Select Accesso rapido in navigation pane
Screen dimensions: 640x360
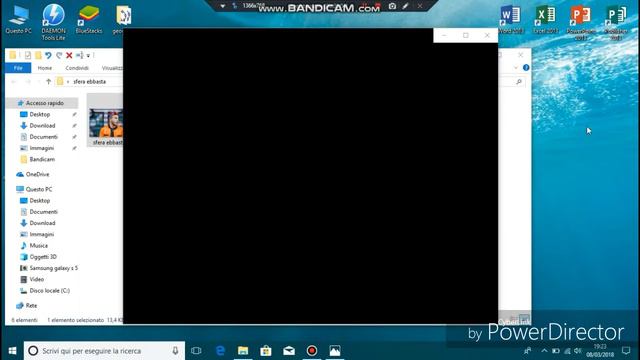[x=42, y=103]
